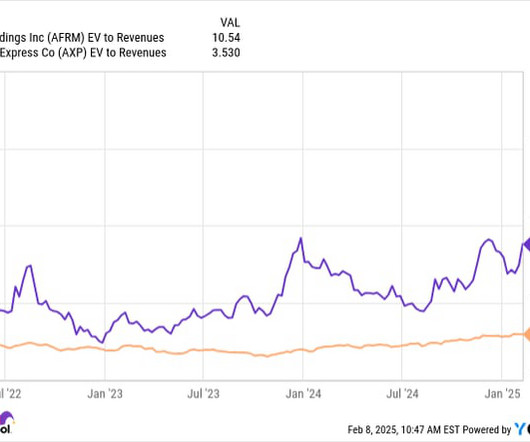530x442 pixels.
Task: Click the purple diamond end marker for AFRM
Action: (527, 244)
